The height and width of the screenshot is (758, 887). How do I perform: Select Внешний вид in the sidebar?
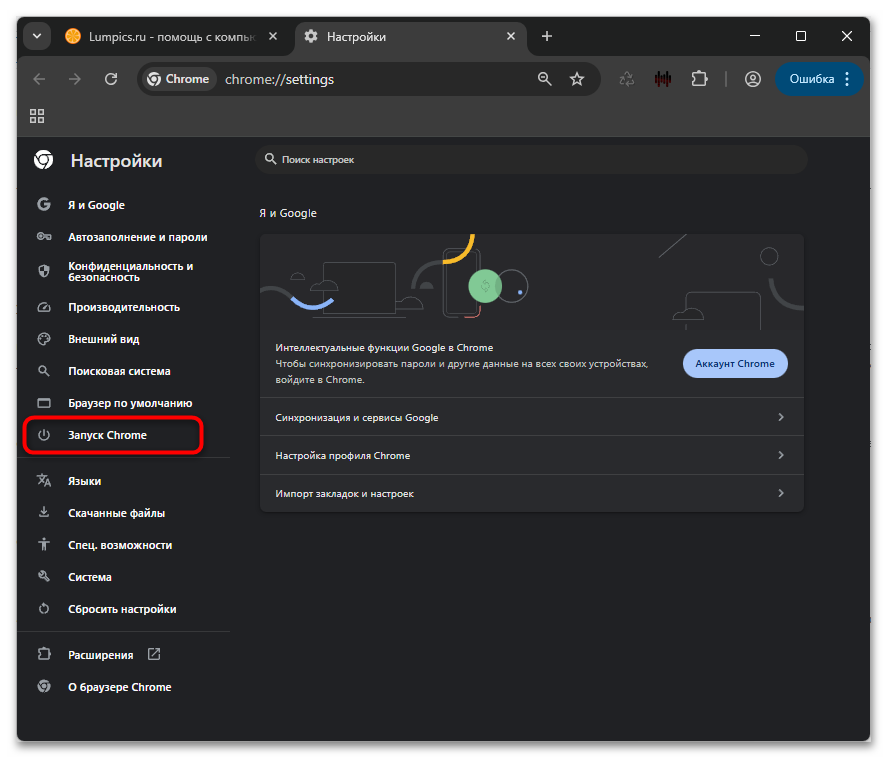coord(124,339)
